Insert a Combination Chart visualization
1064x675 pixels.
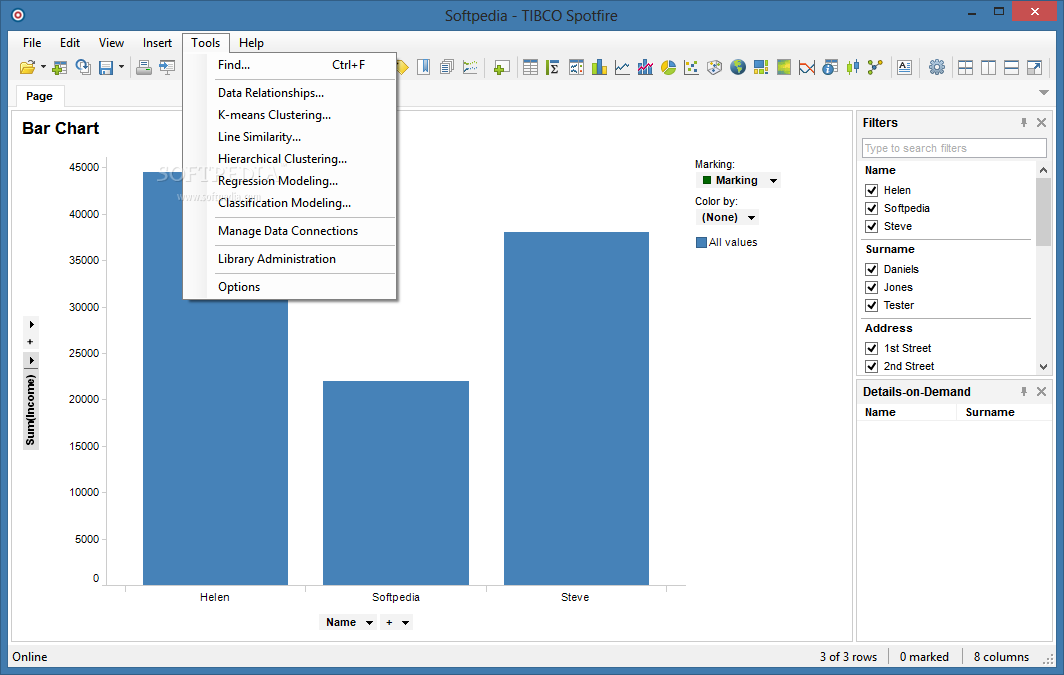point(645,67)
